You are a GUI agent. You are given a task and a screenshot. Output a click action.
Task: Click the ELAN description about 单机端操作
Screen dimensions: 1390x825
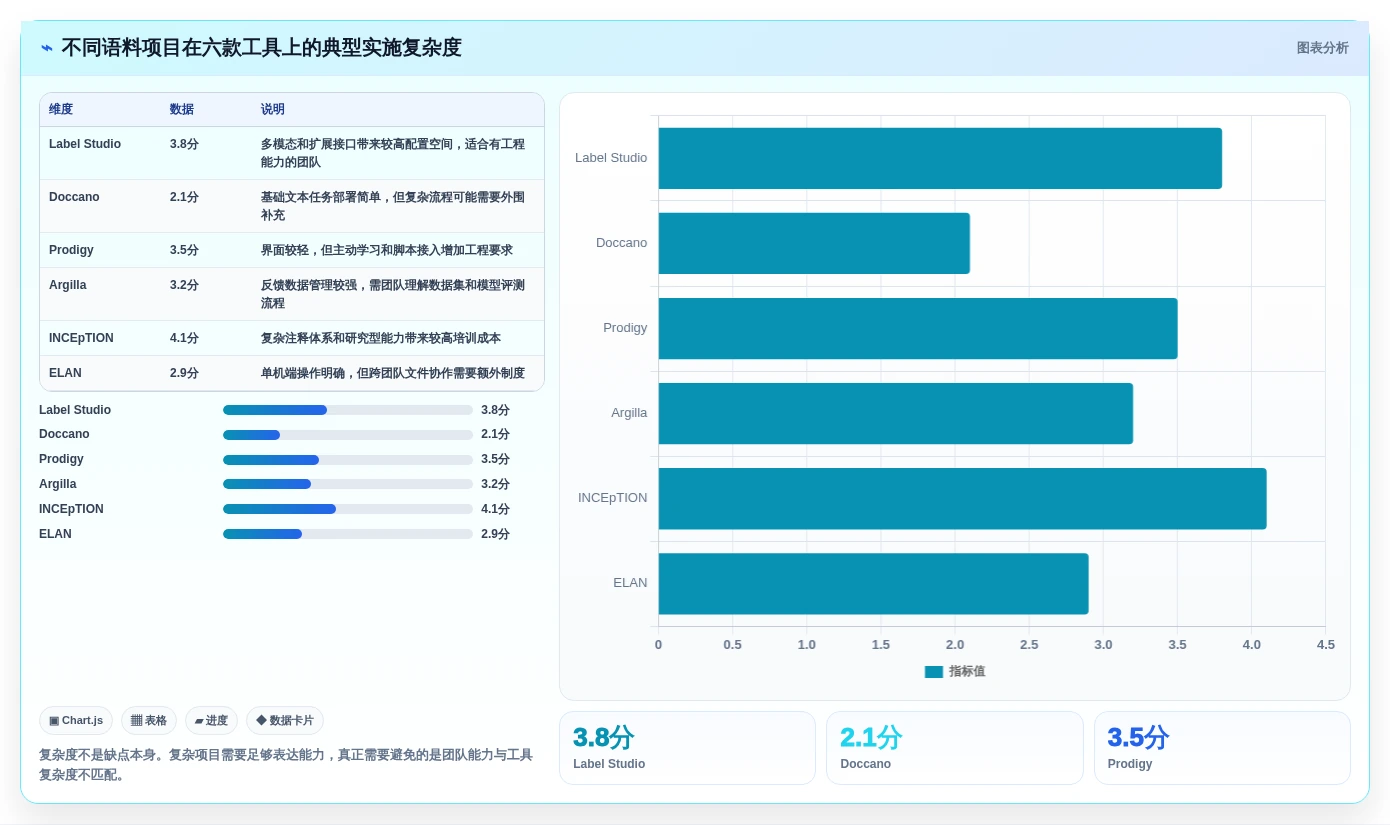point(393,373)
